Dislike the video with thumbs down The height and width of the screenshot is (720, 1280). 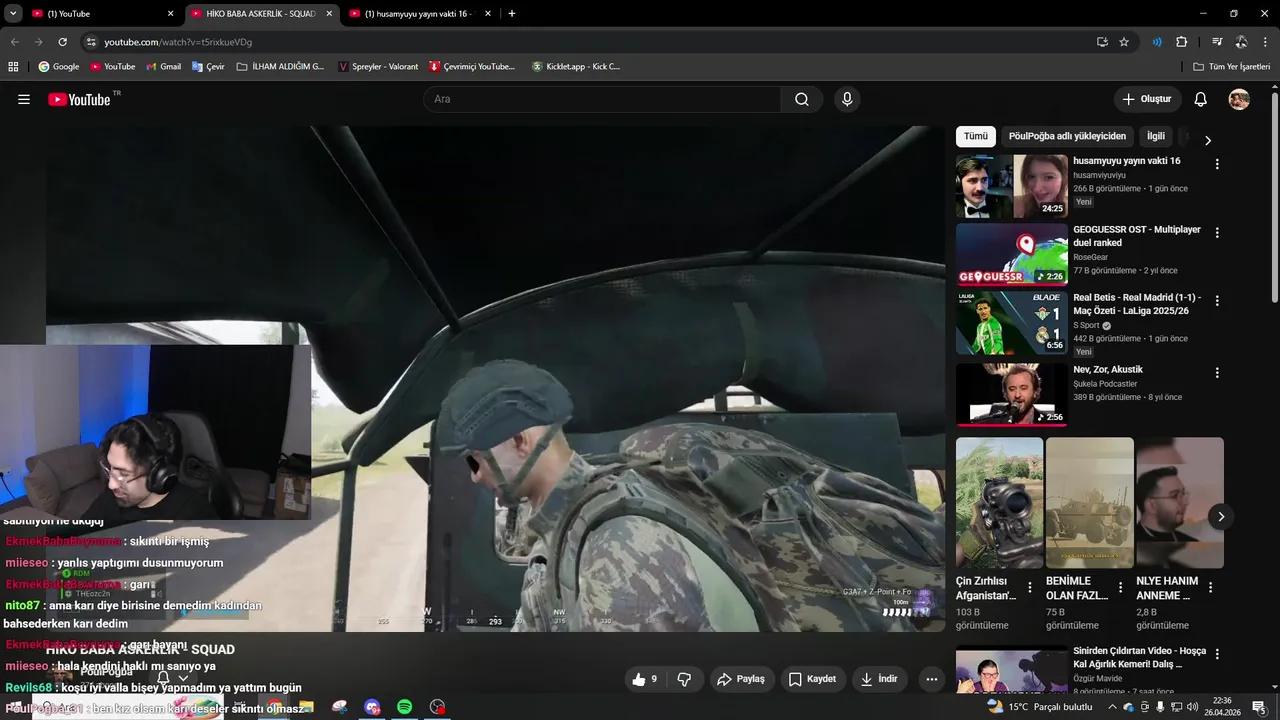point(685,679)
